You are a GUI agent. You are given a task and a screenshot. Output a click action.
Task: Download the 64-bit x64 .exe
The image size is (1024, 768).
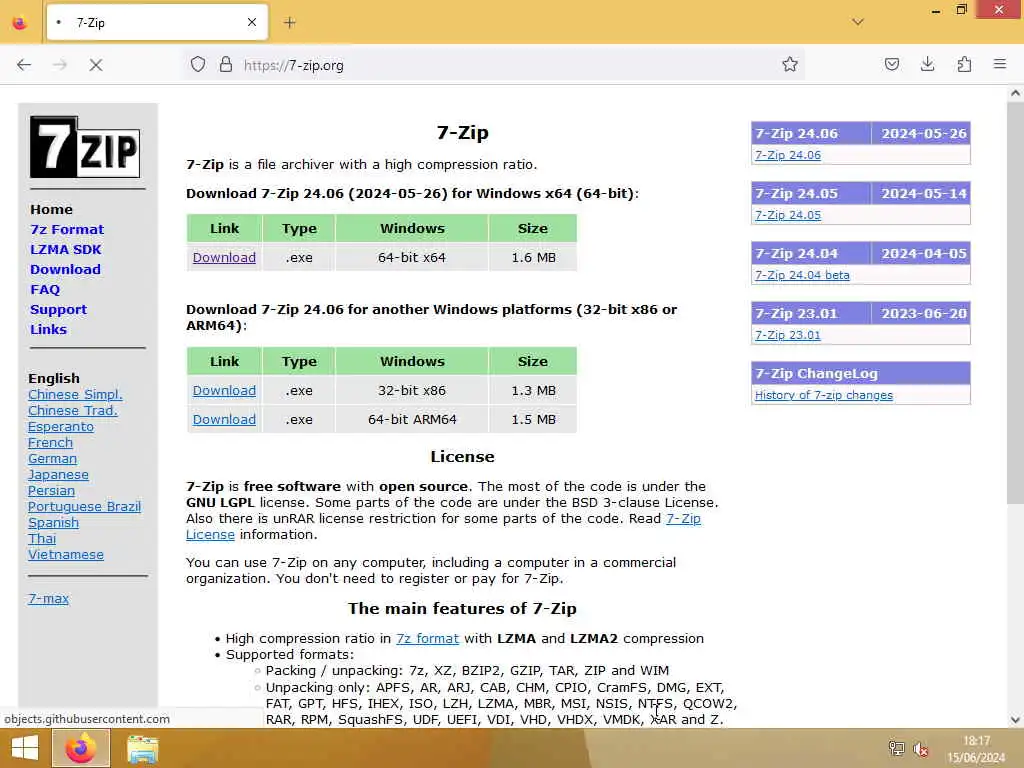(x=224, y=258)
